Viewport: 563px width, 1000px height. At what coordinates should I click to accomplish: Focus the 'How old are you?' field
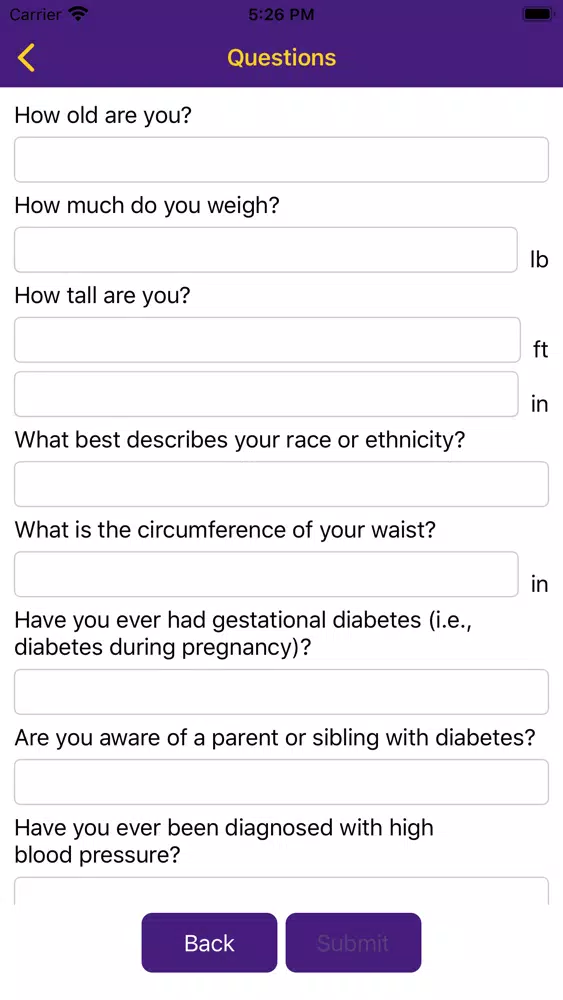281,159
